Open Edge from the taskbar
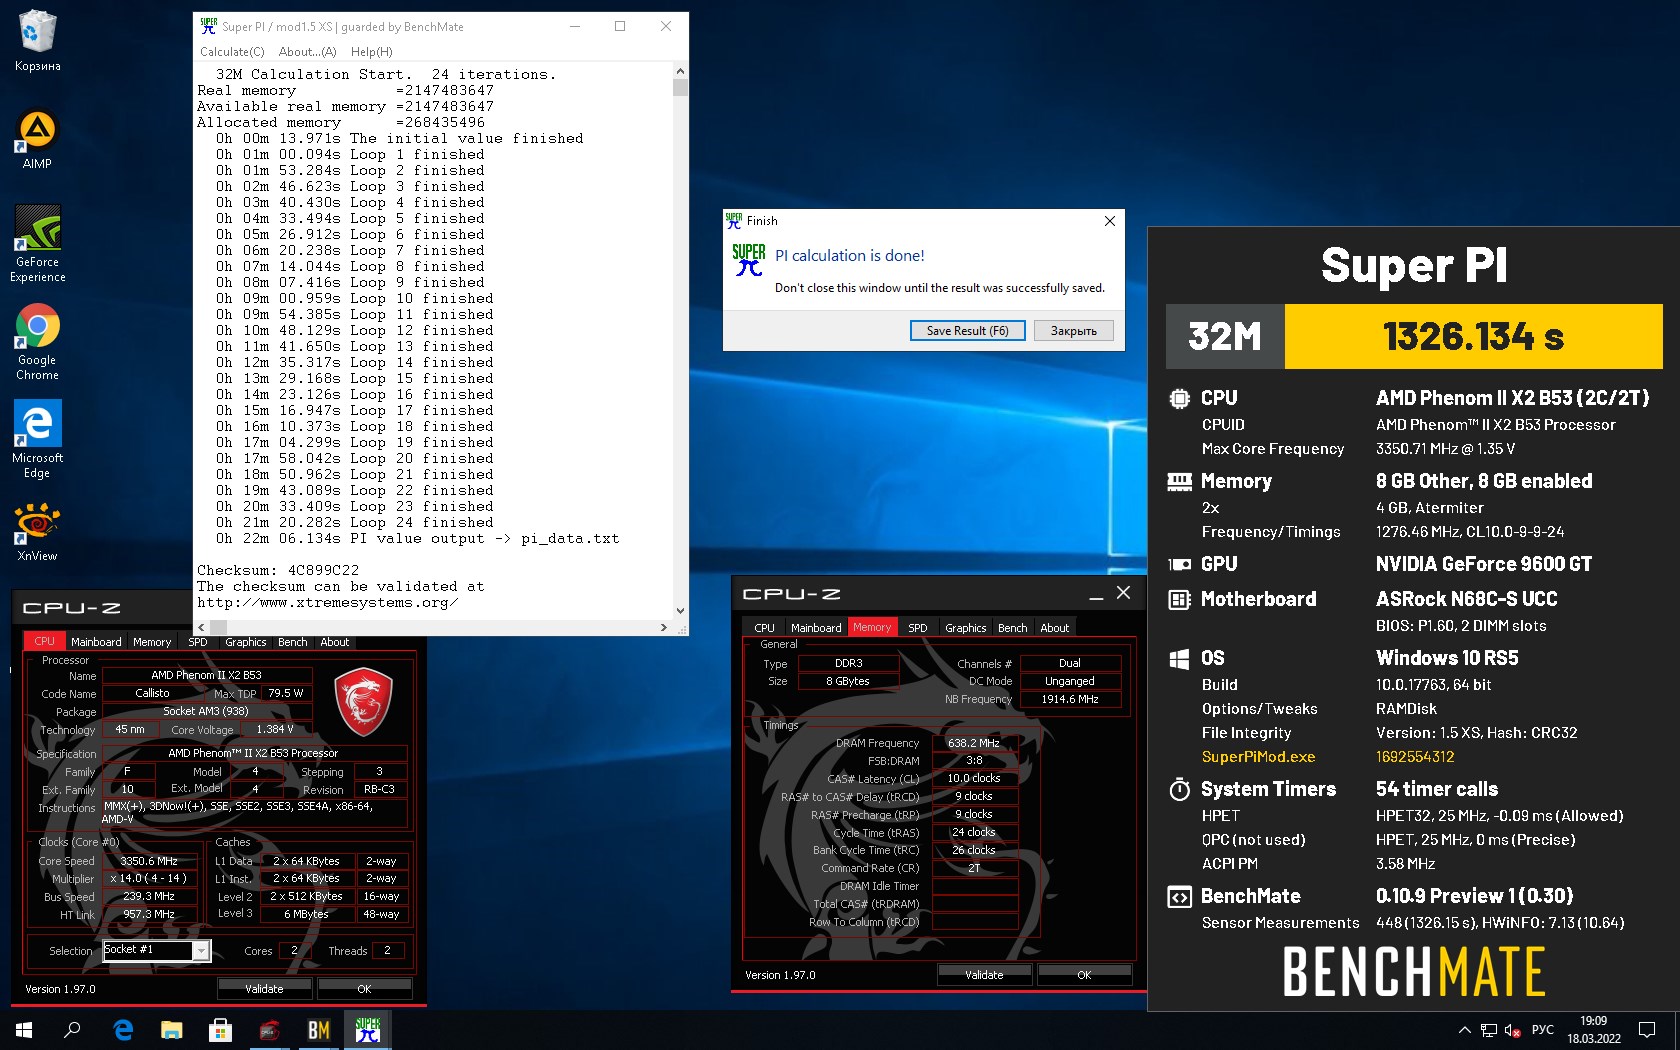The image size is (1680, 1050). point(123,1030)
